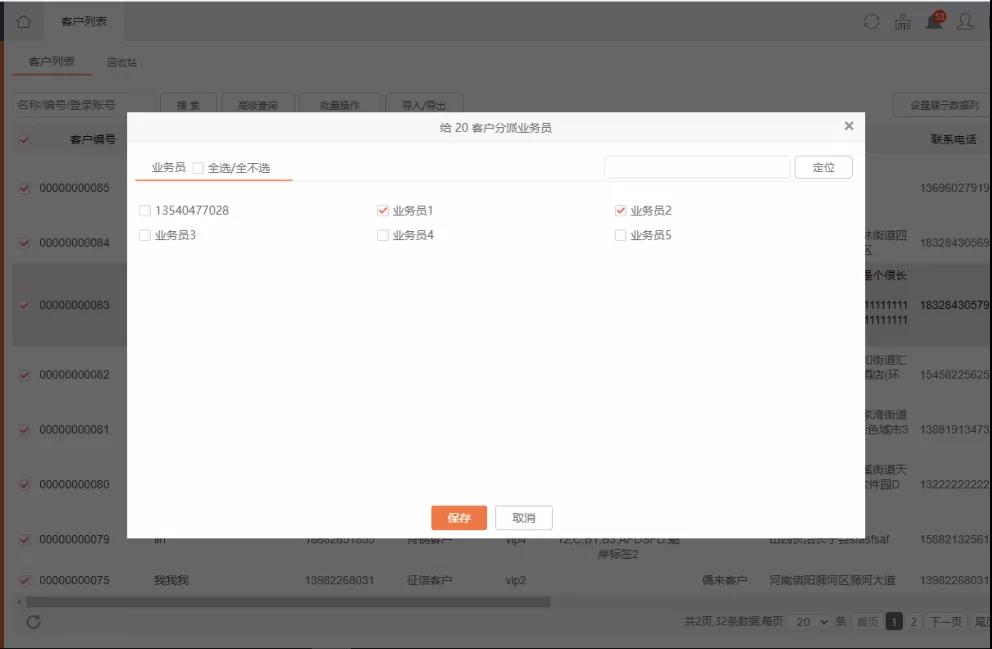Click the 取消 button in dialog
This screenshot has width=992, height=649.
(x=524, y=518)
